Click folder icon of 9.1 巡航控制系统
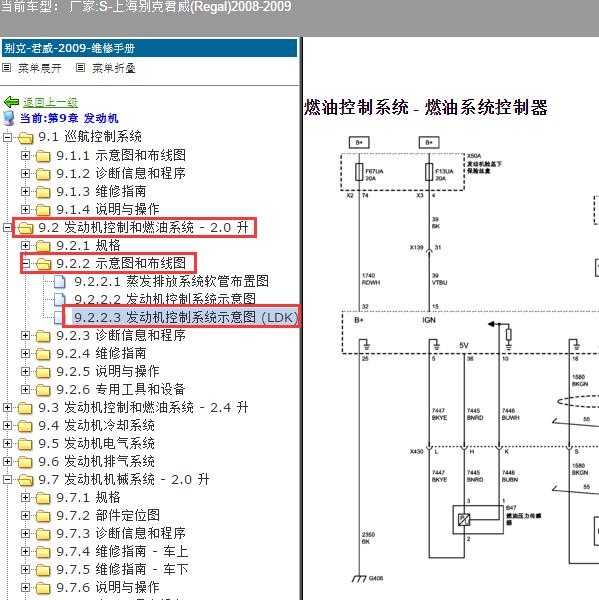The height and width of the screenshot is (600, 599). point(25,137)
